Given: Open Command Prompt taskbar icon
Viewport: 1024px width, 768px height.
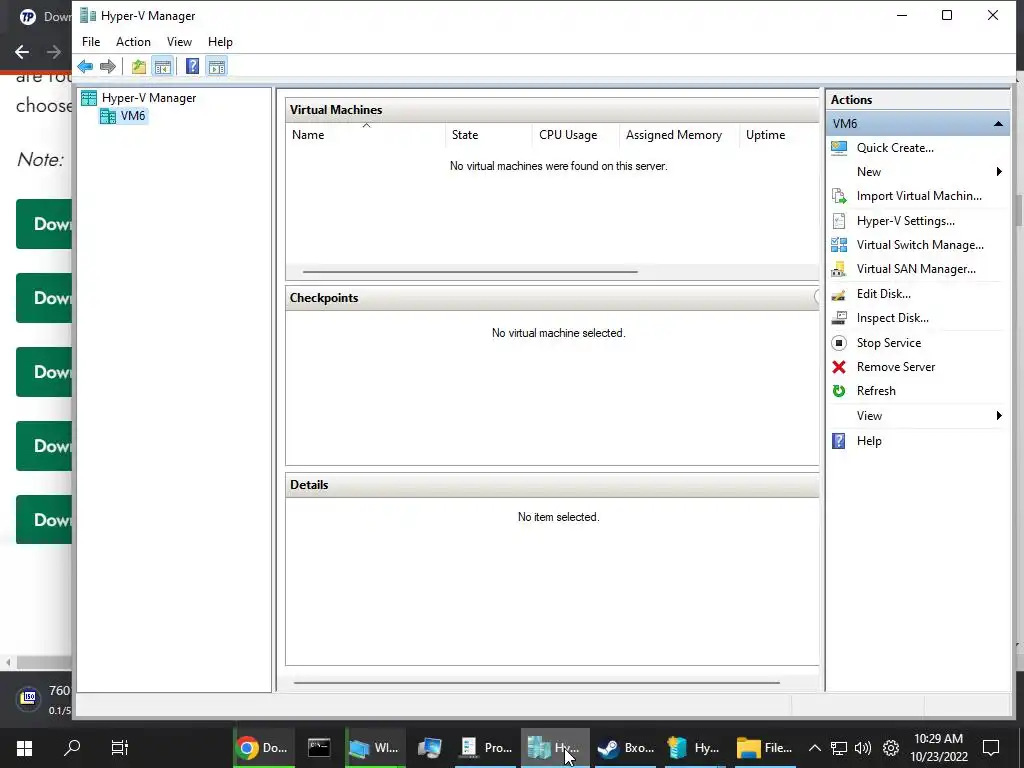Looking at the screenshot, I should 319,748.
